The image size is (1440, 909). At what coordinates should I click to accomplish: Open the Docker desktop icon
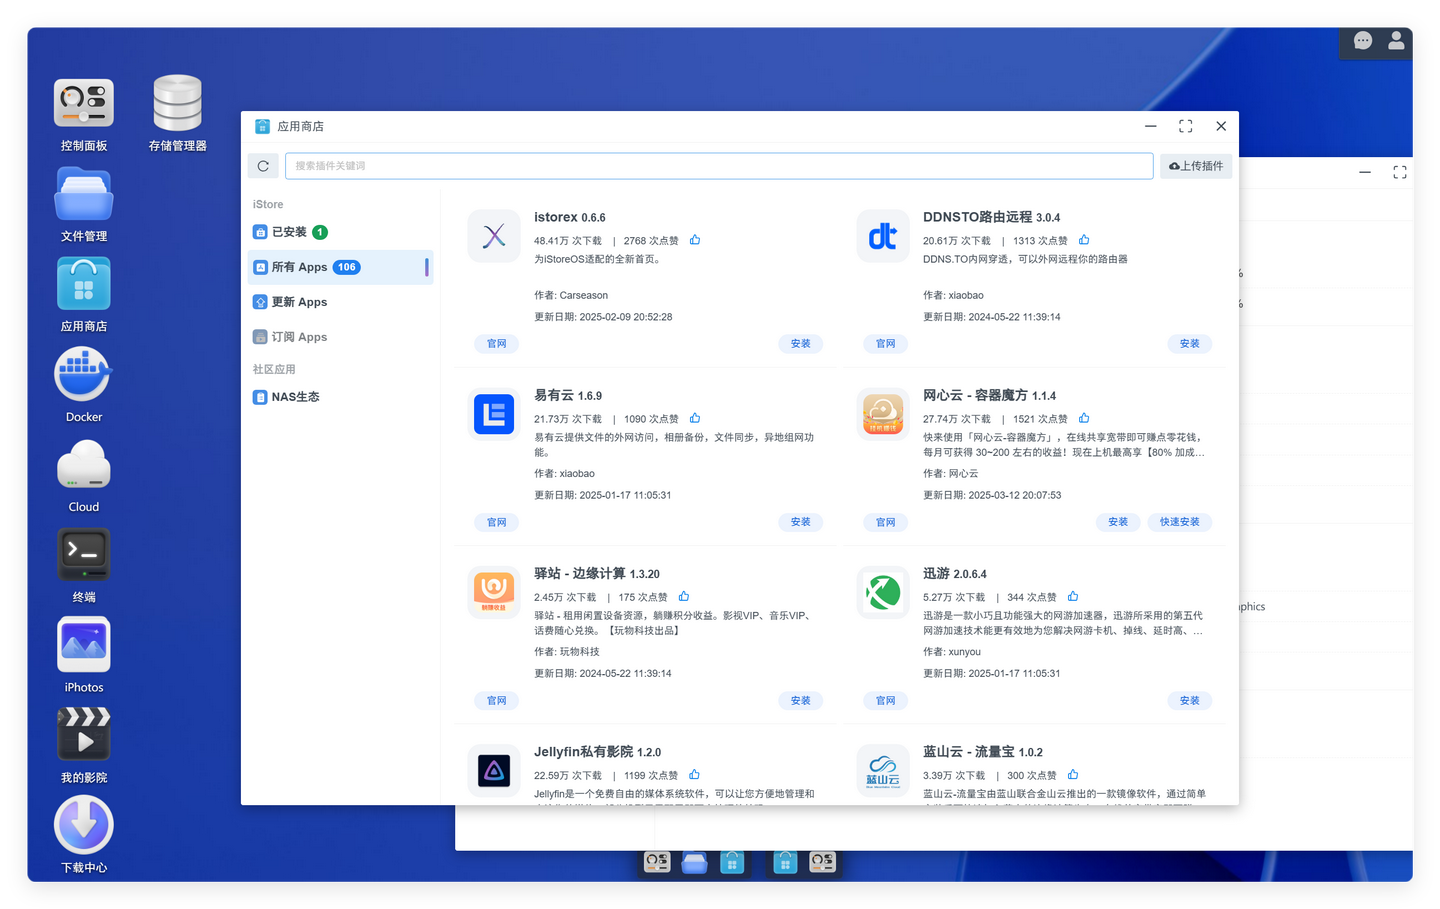tap(84, 374)
